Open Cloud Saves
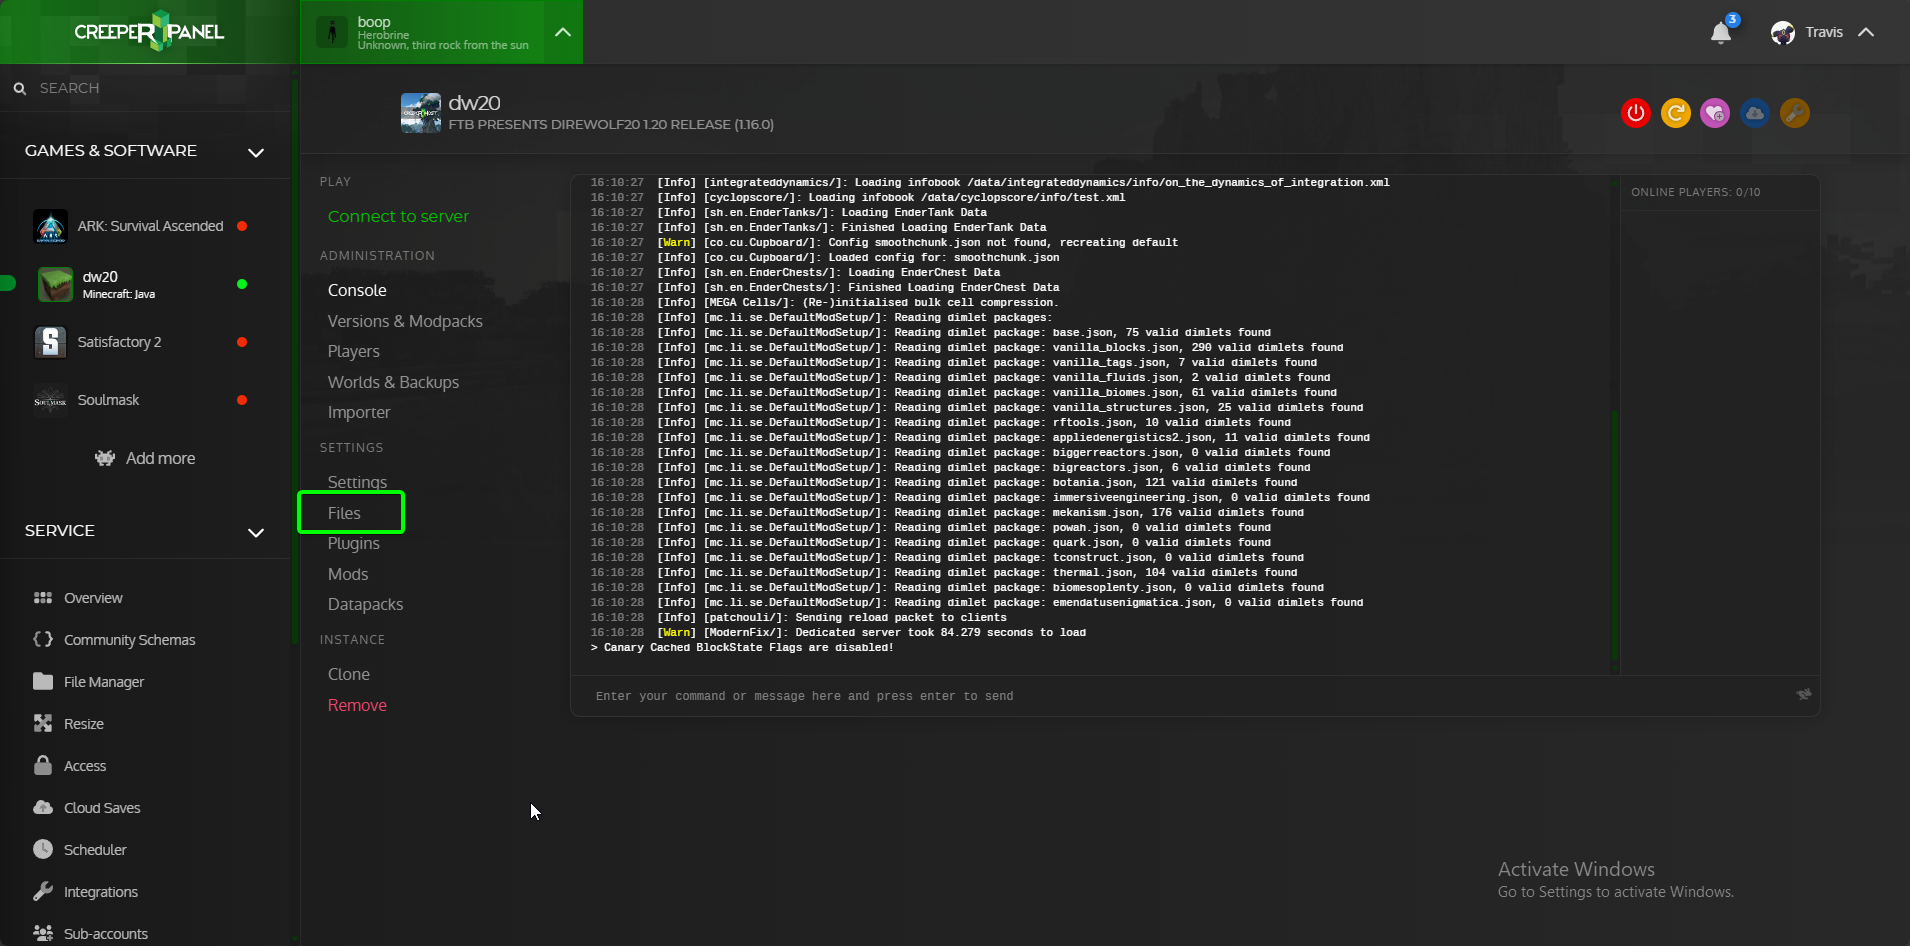Image resolution: width=1910 pixels, height=946 pixels. [x=102, y=808]
